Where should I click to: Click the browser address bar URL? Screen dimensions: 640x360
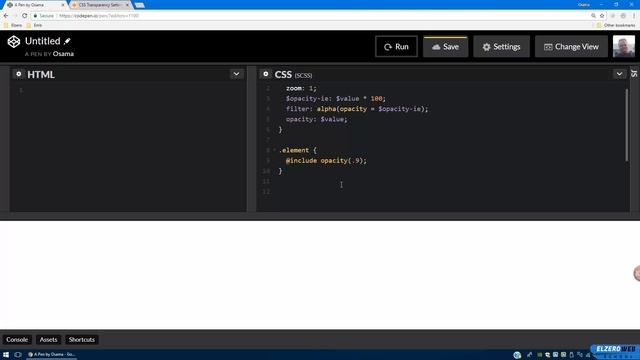(99, 16)
